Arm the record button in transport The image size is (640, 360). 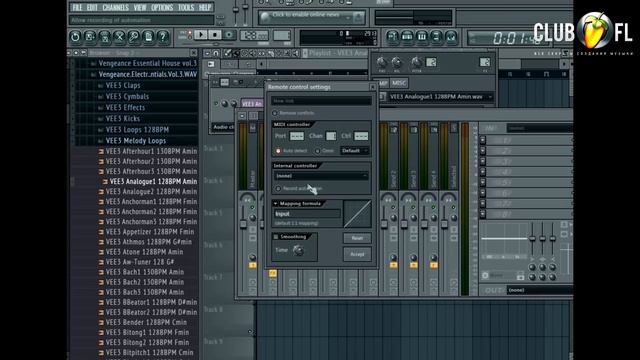(x=229, y=35)
